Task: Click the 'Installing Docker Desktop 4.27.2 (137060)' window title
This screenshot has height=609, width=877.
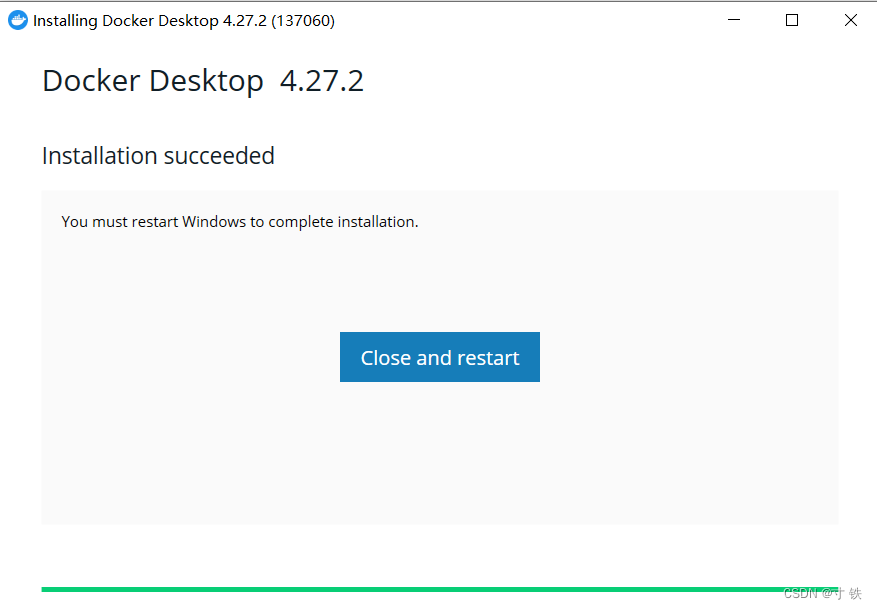Action: [x=184, y=21]
